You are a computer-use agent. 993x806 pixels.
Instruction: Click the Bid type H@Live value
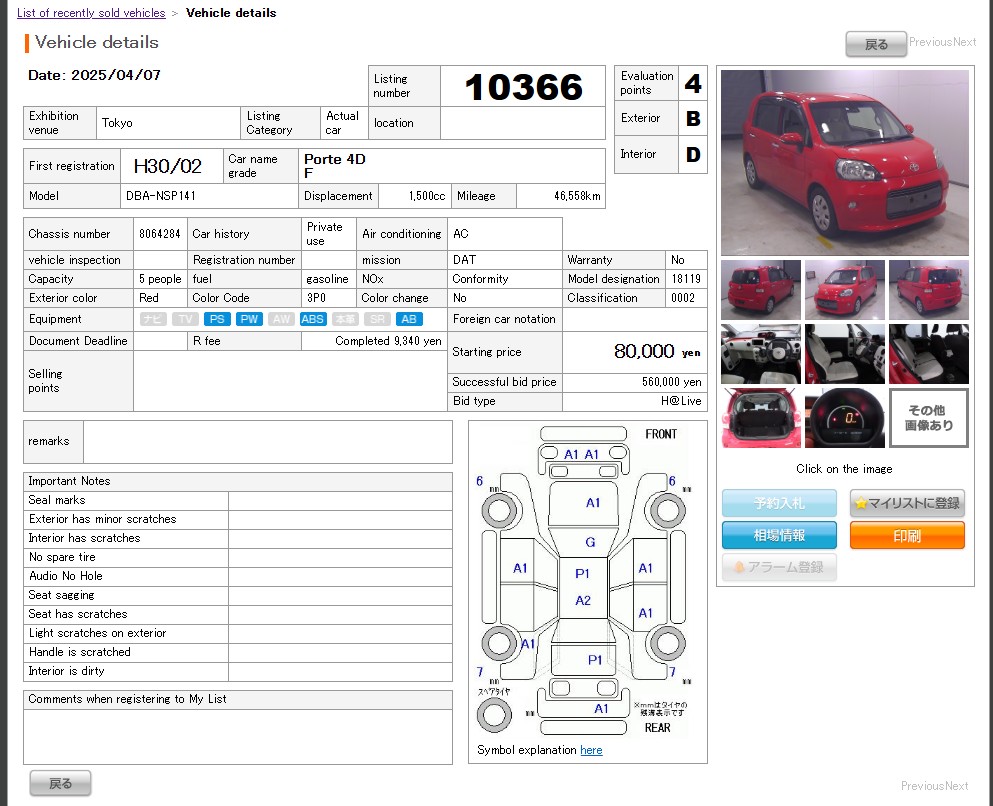point(681,401)
